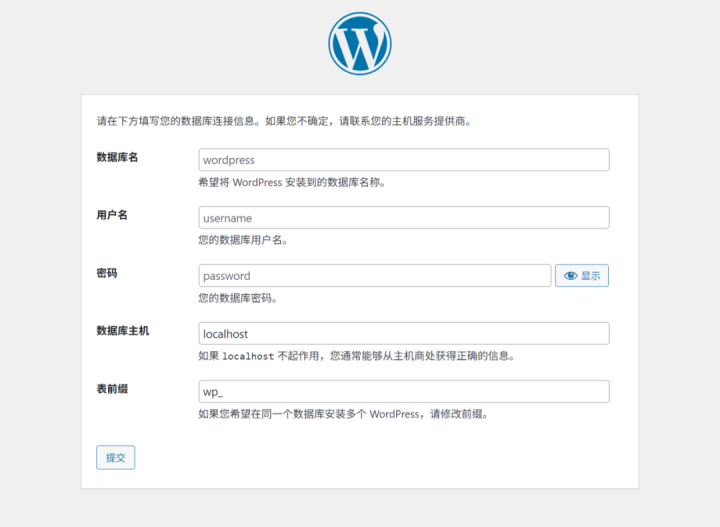This screenshot has height=527, width=720.
Task: Focus the 数据库名 input field
Action: (404, 160)
